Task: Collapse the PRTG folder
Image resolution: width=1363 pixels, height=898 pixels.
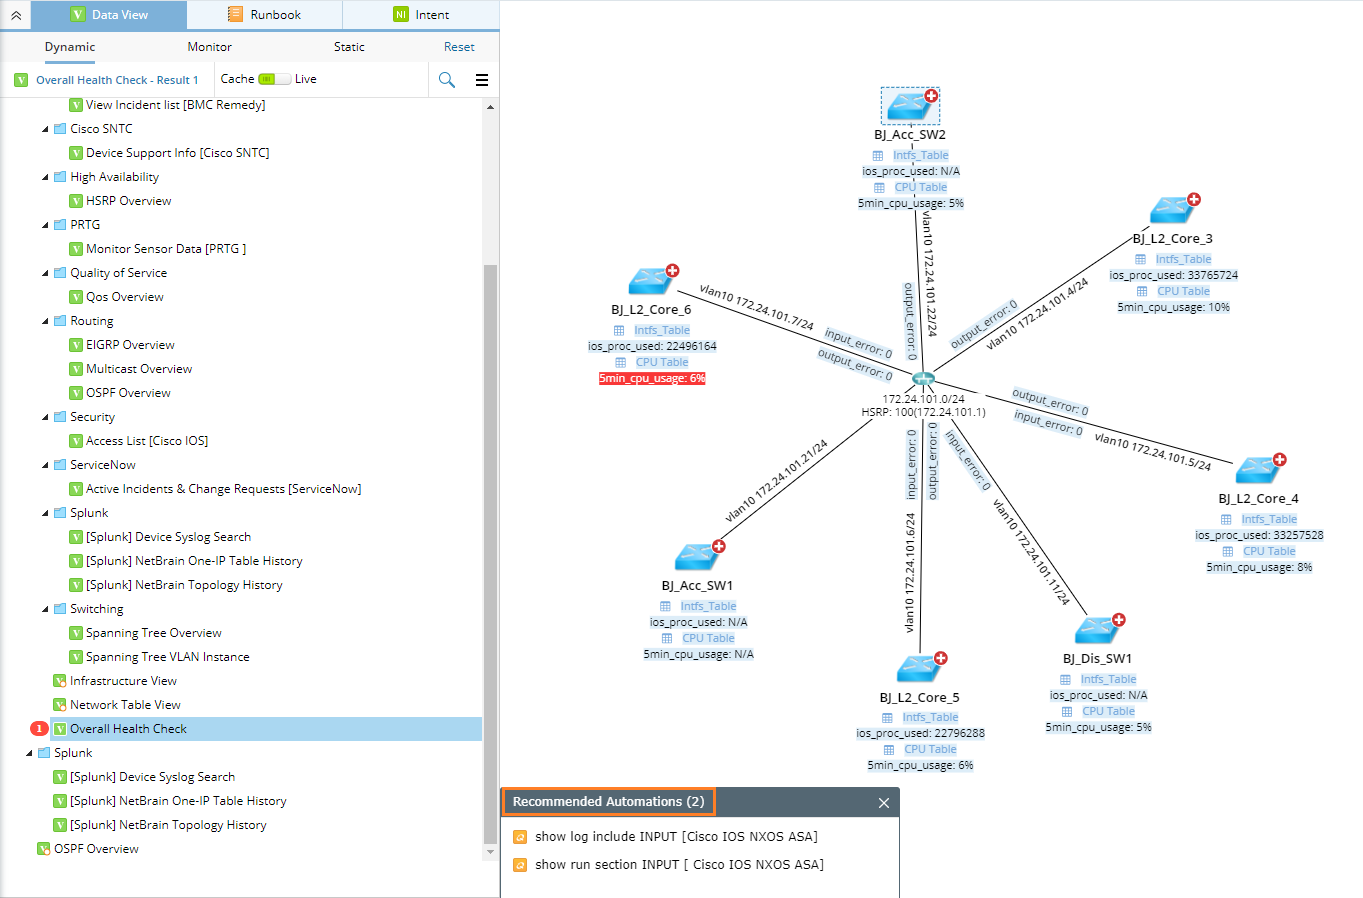Action: click(45, 225)
